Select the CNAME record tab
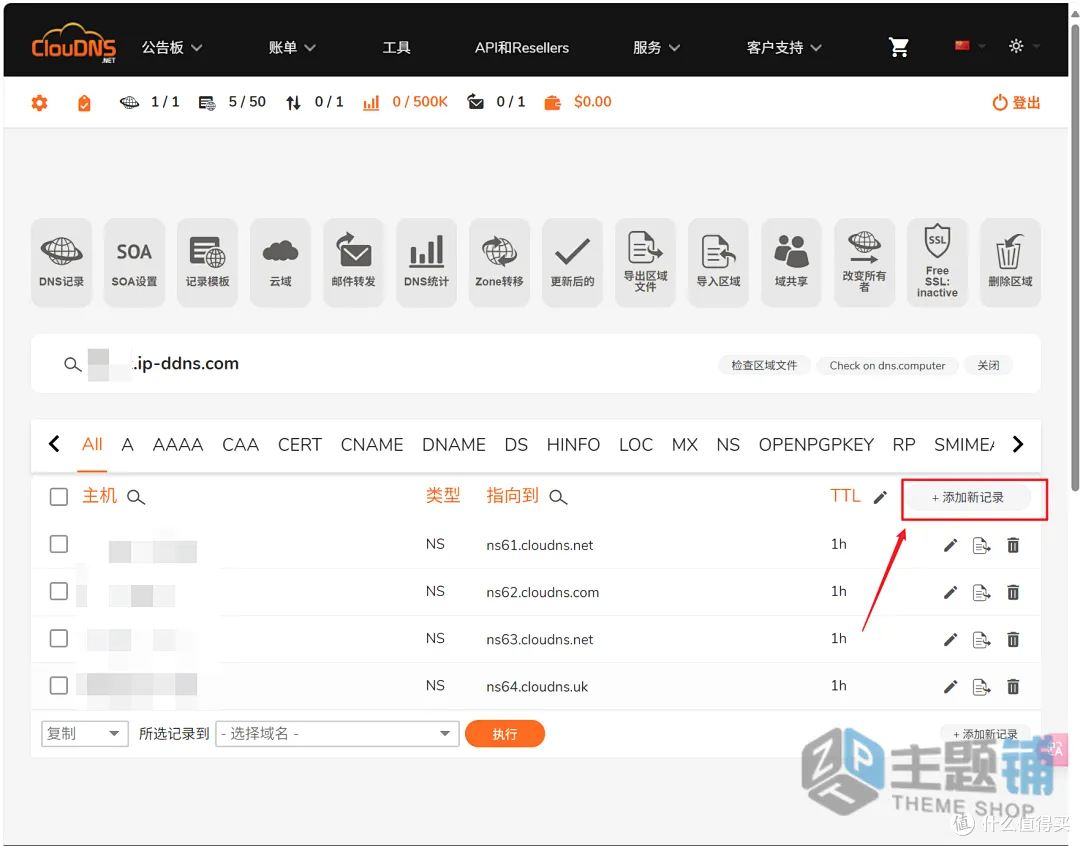 coord(372,445)
